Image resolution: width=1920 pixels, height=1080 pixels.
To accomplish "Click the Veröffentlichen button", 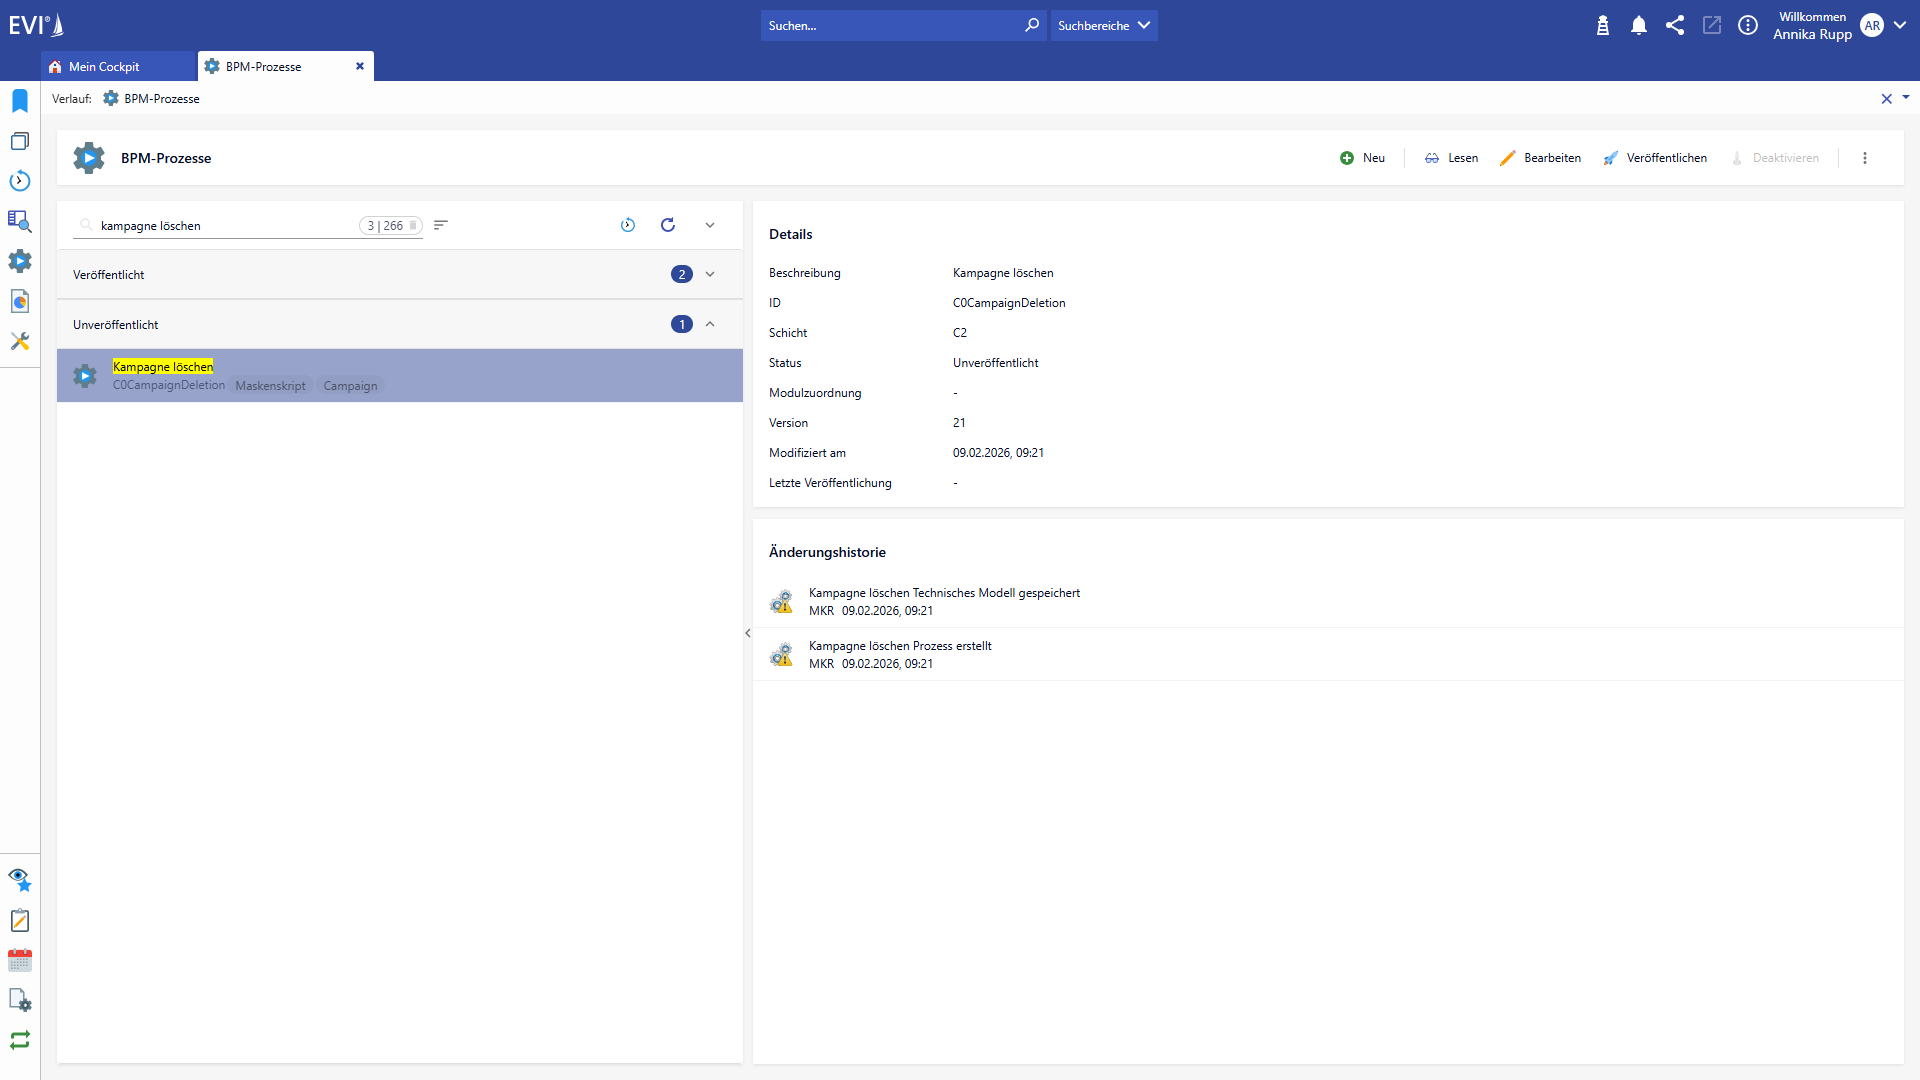I will 1655,157.
